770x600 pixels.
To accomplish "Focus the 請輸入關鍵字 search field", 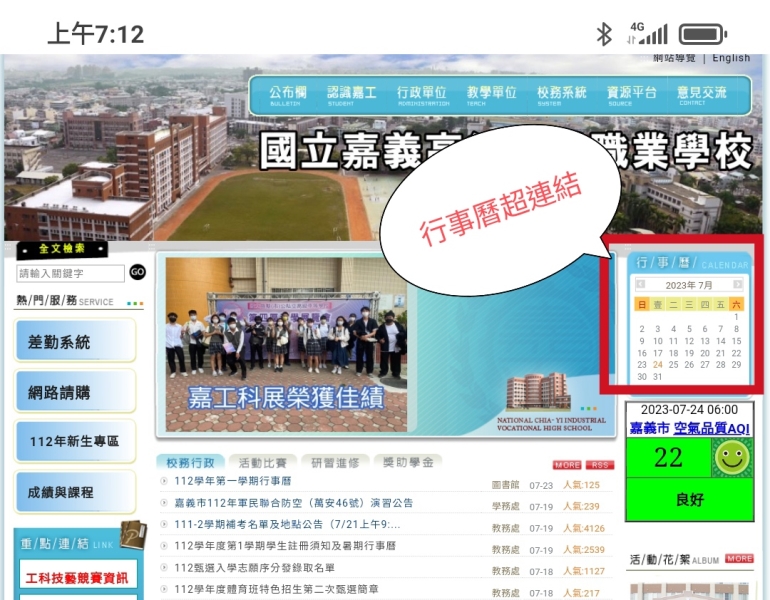I will (70, 273).
